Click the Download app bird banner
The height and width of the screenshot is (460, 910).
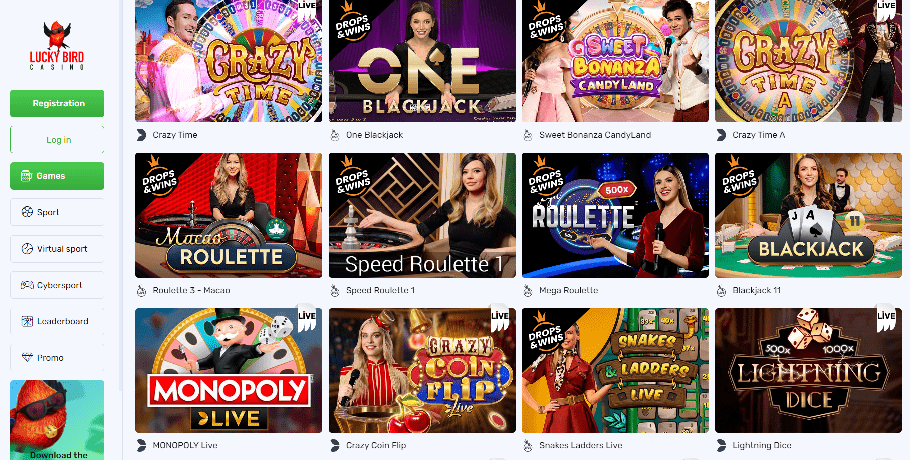[x=57, y=420]
